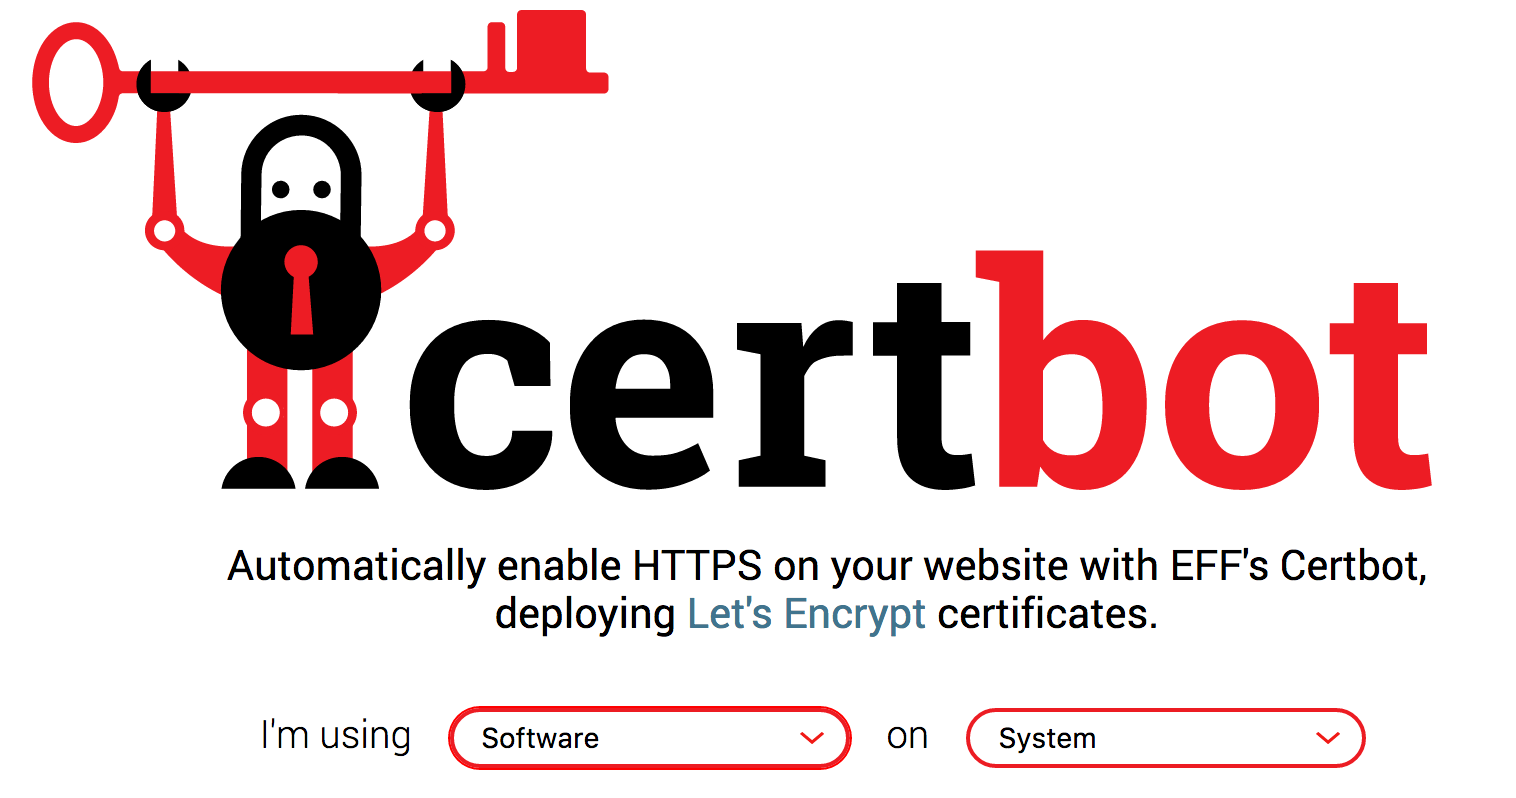Click the chevron arrow in Software selector
The width and height of the screenshot is (1516, 798).
[x=812, y=738]
